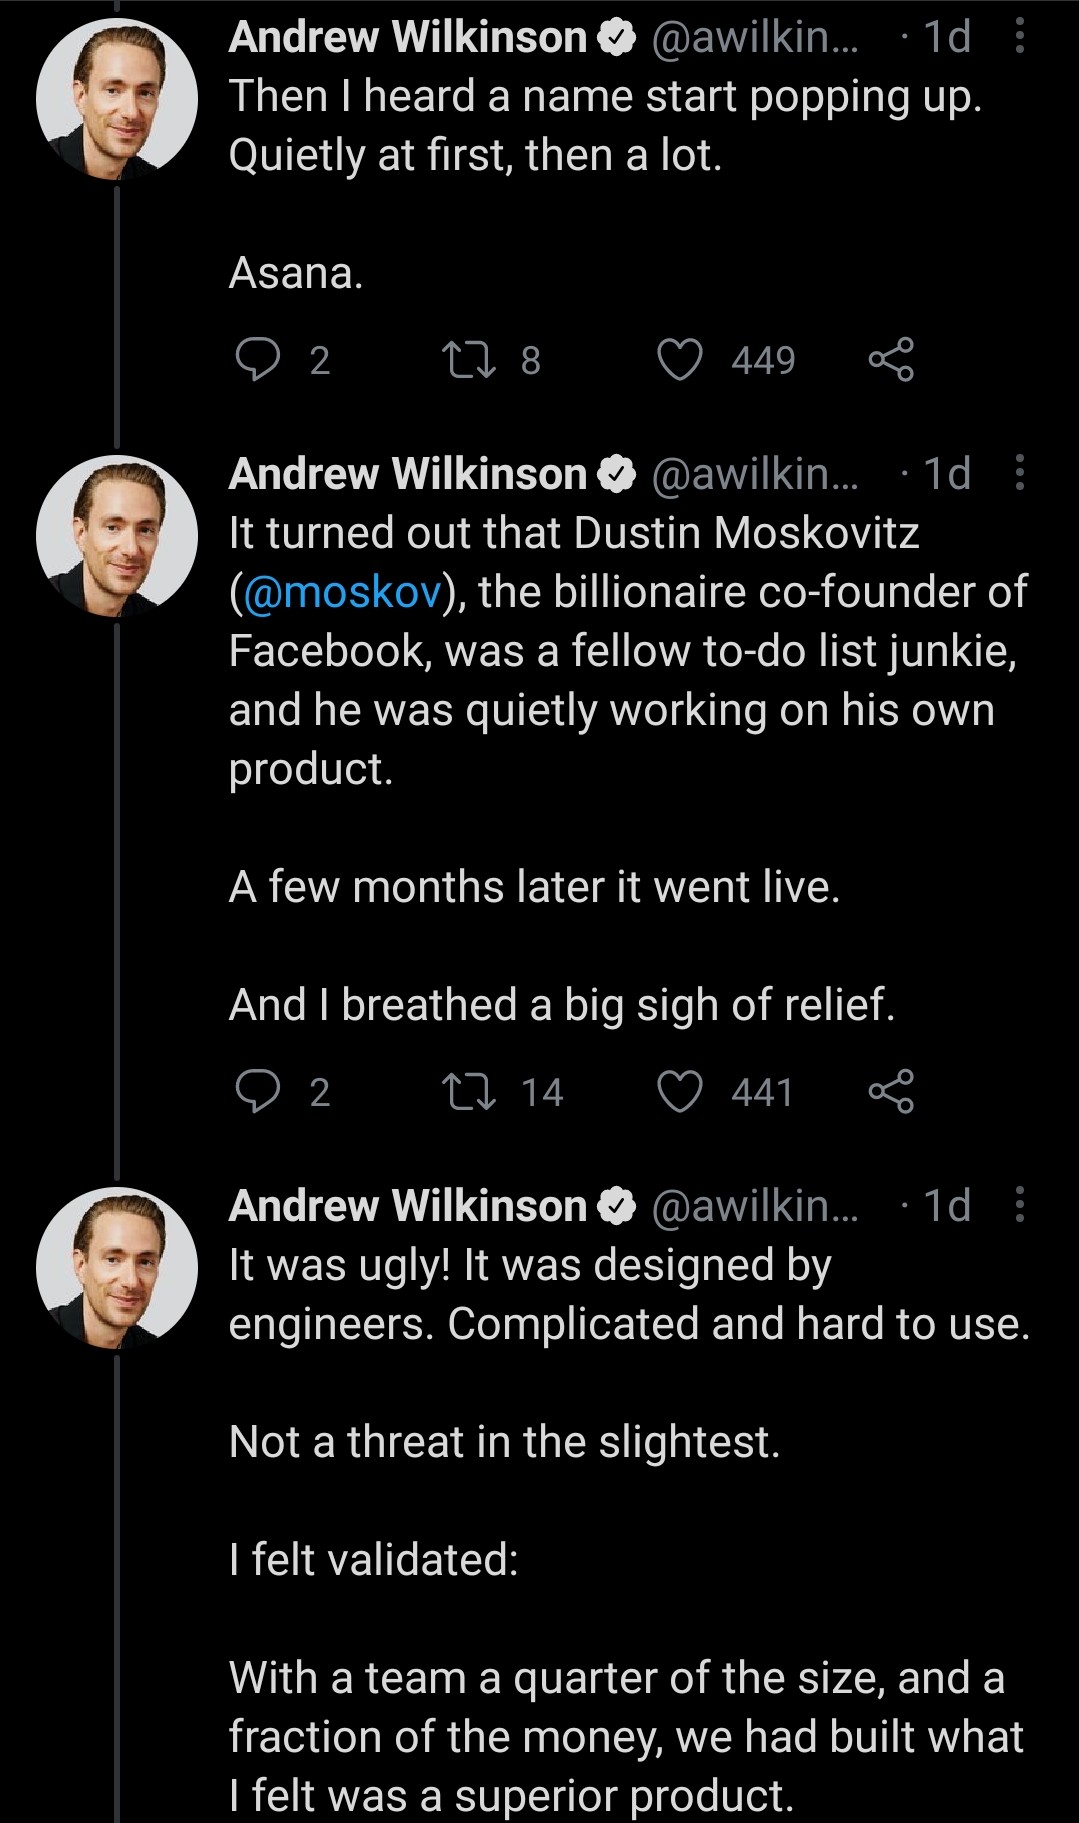The height and width of the screenshot is (1823, 1079).
Task: Reply to the Dustin Moskovitz tweet
Action: tap(258, 1091)
